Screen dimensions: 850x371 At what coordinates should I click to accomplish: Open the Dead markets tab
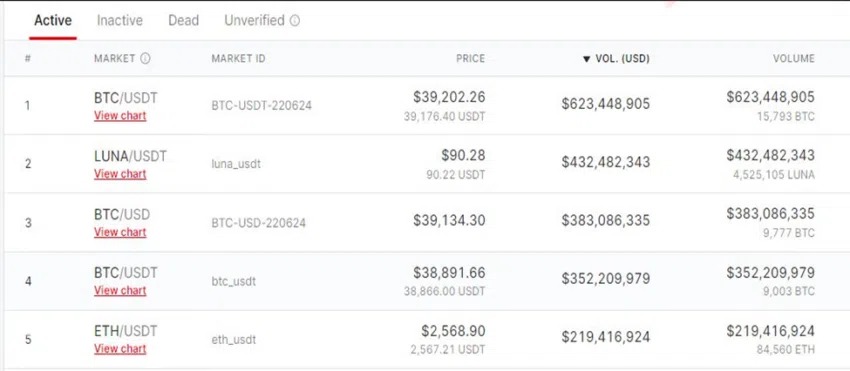183,21
